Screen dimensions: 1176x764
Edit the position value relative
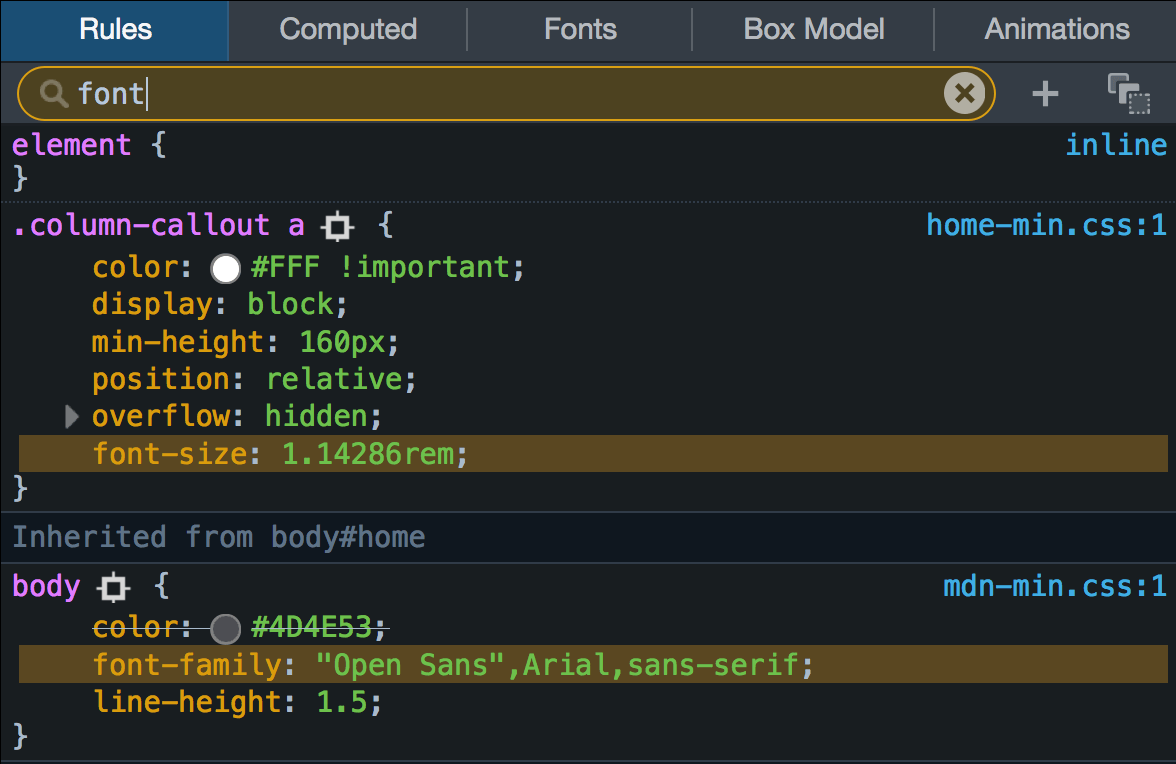click(334, 379)
